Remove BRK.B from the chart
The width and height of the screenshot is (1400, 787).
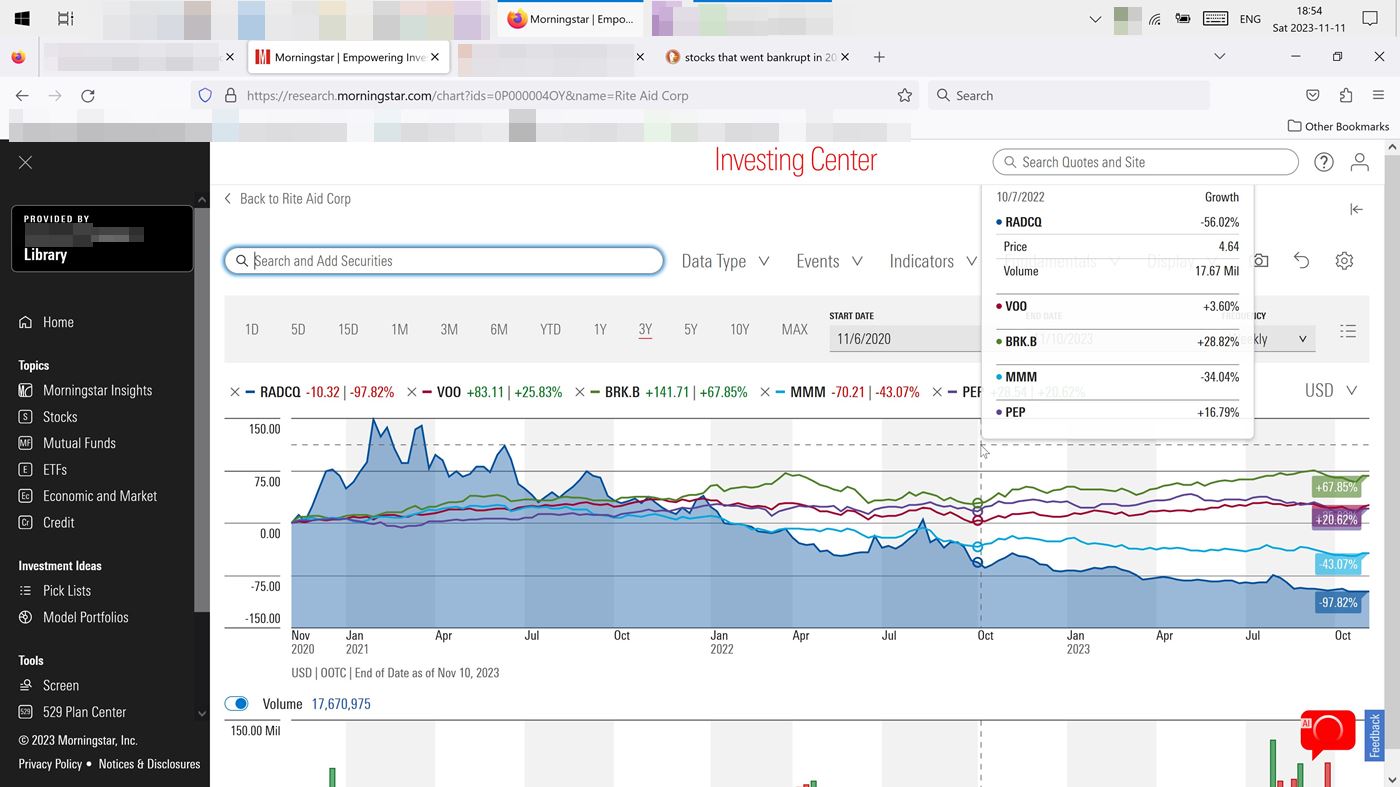click(580, 392)
